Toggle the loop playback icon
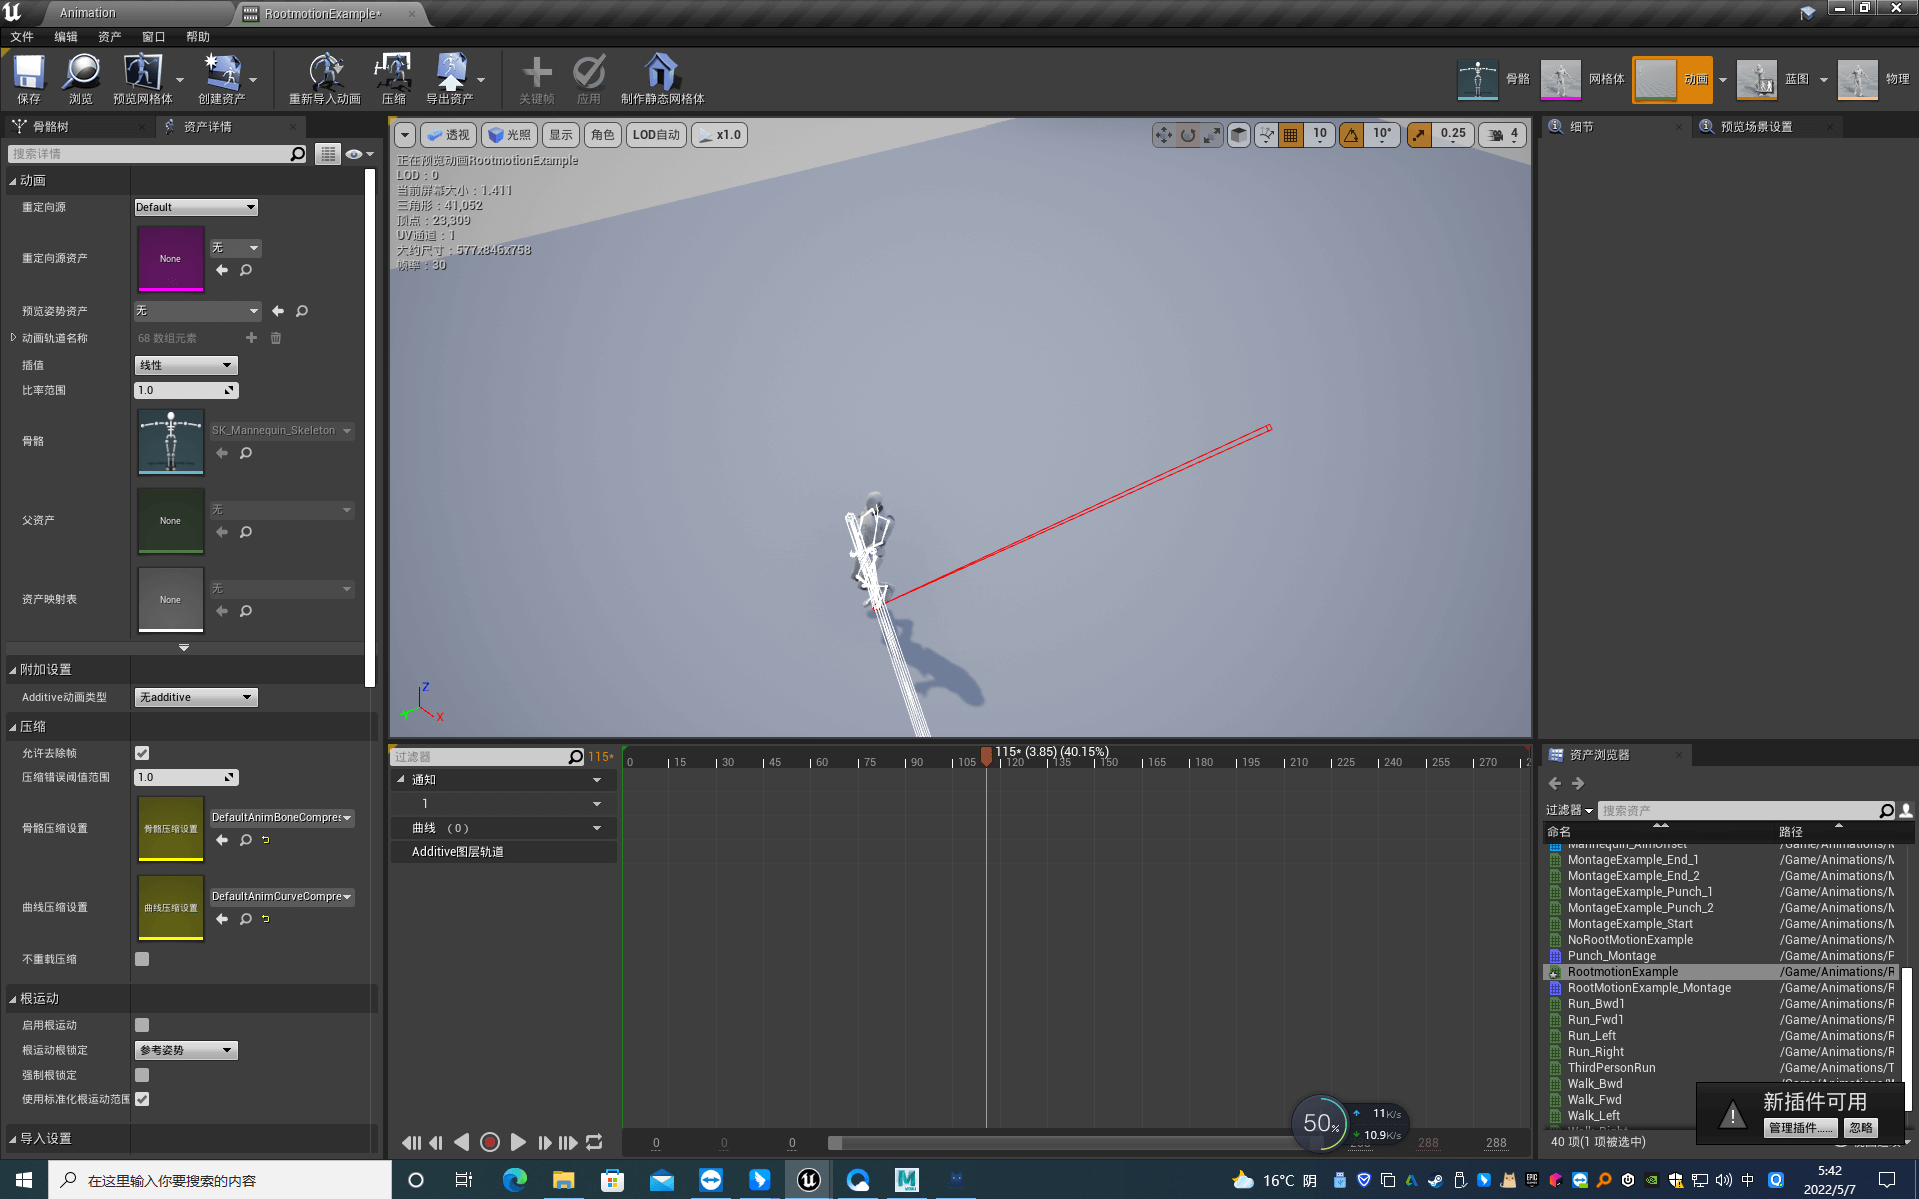Viewport: 1919px width, 1199px height. coord(594,1142)
